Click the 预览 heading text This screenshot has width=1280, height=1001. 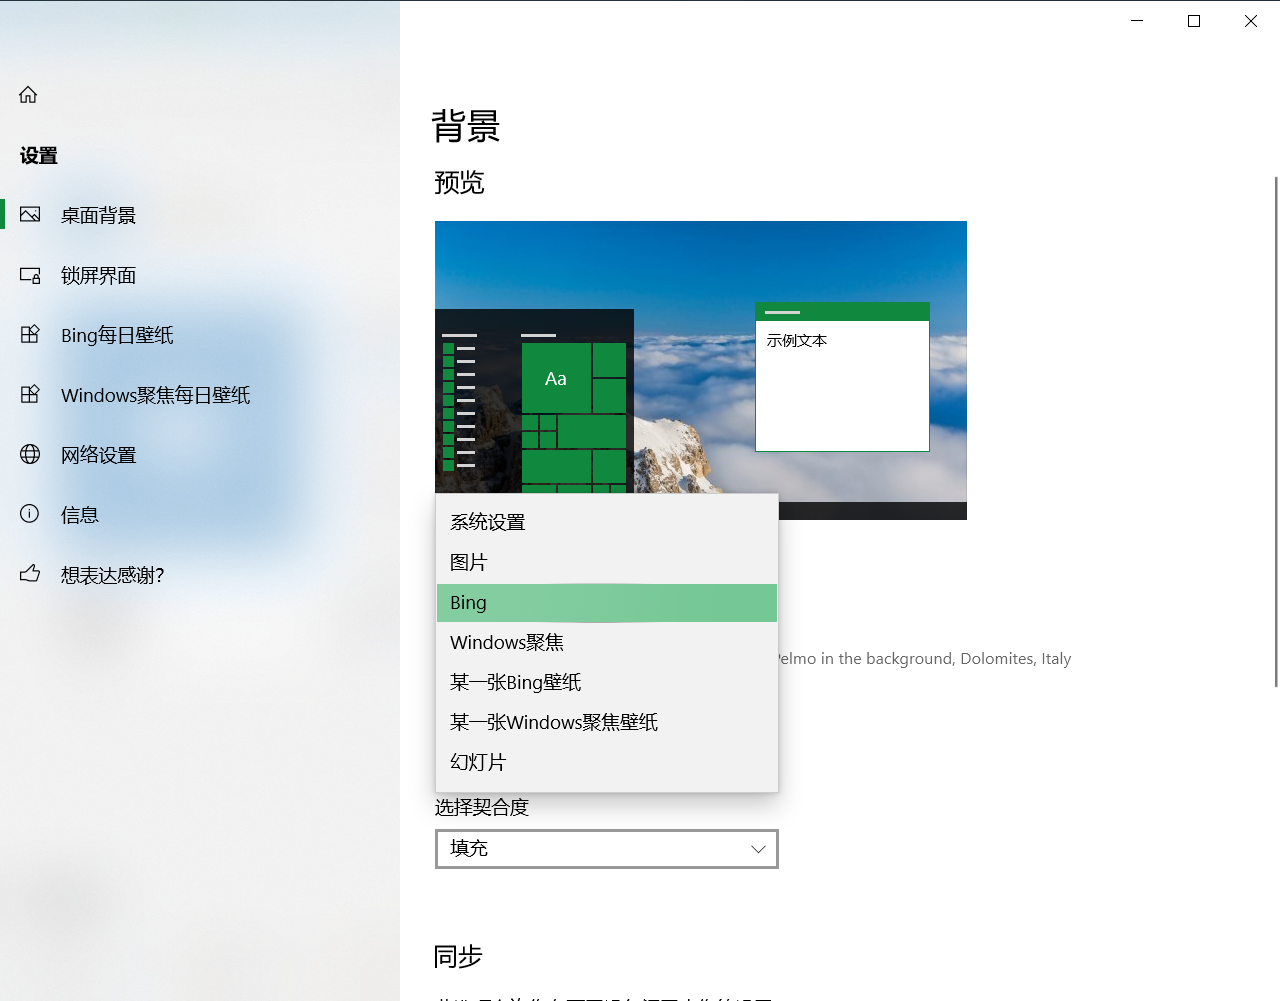click(x=459, y=183)
